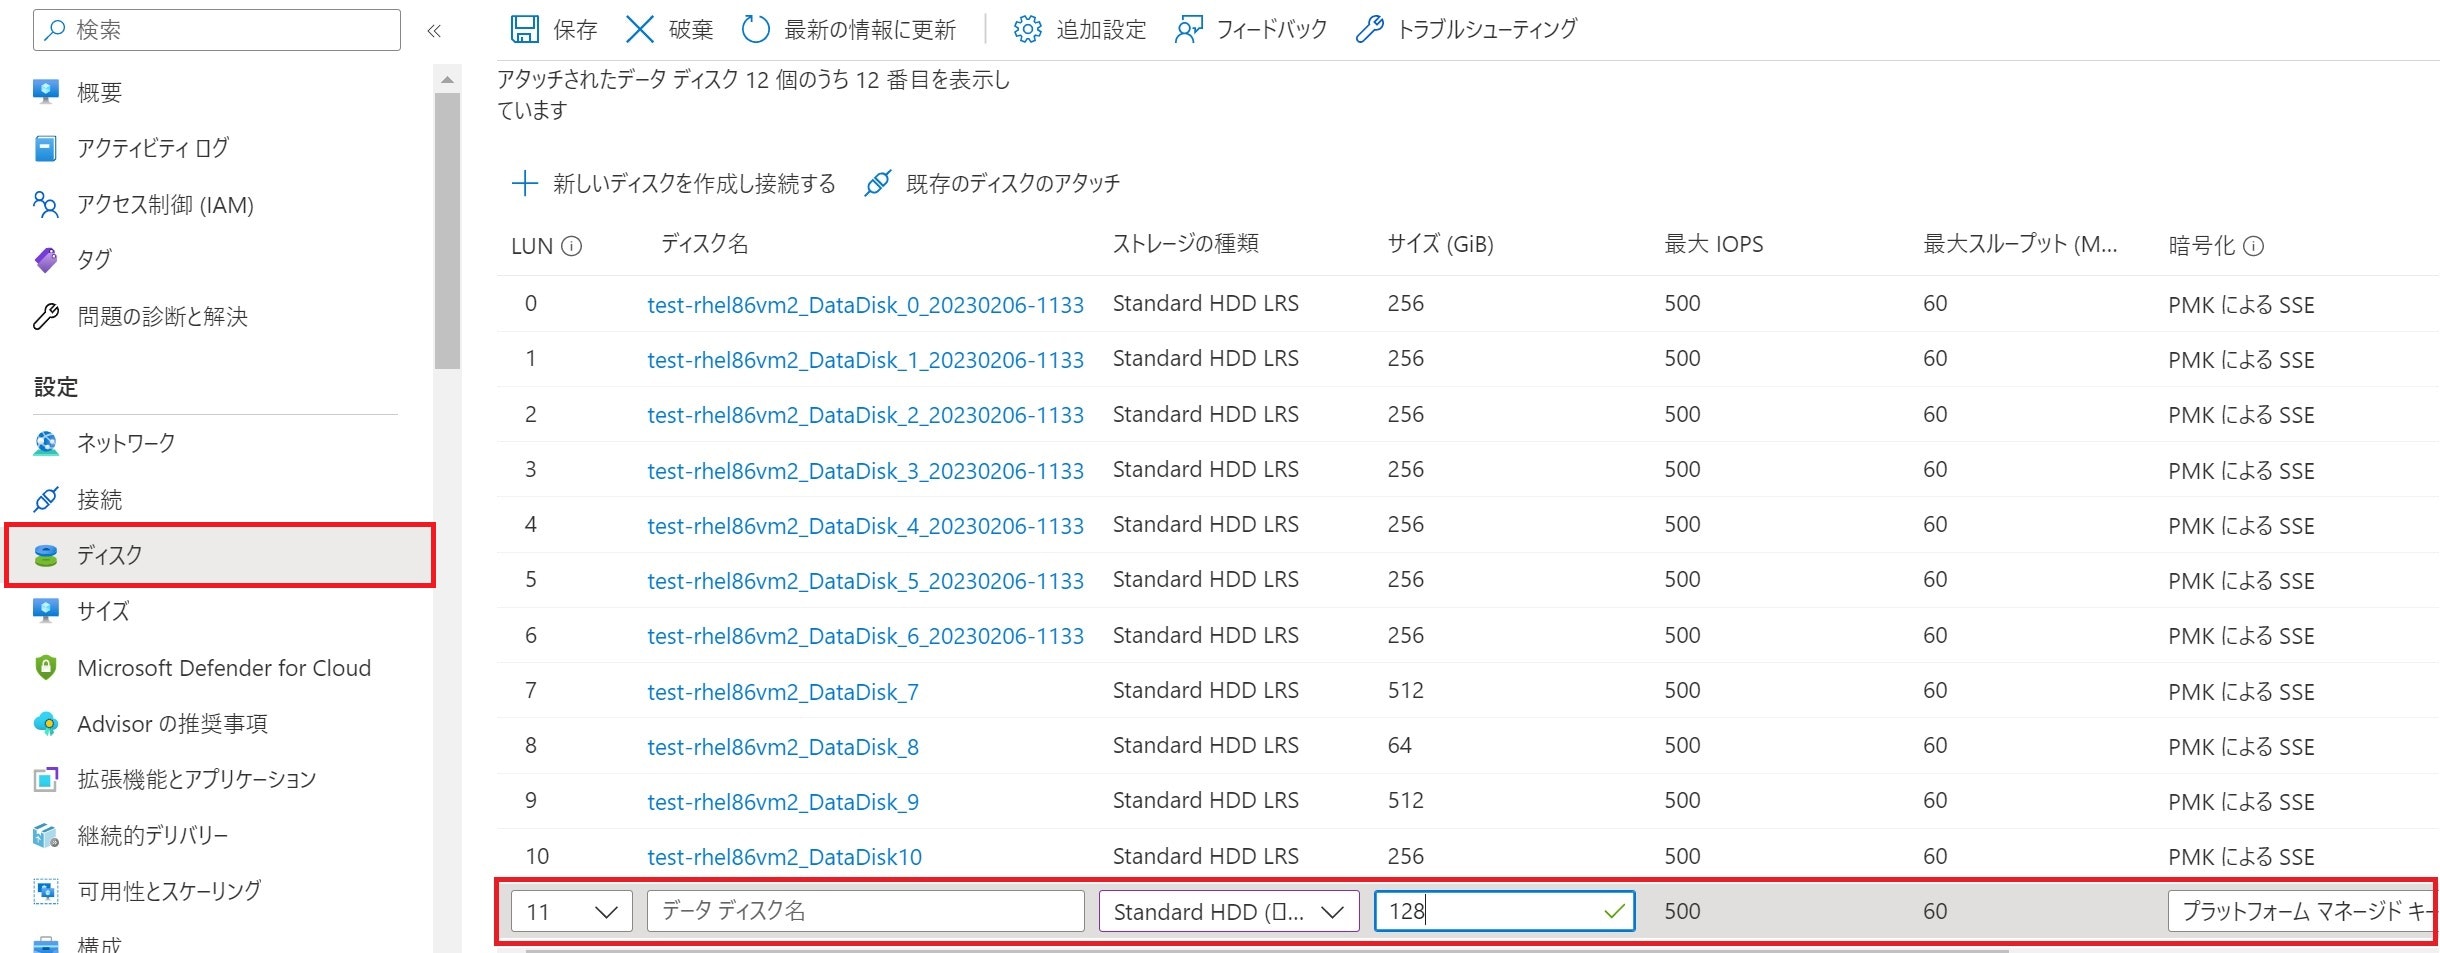Click the 検索 search box
Screen dimensions: 2440x953
[217, 30]
